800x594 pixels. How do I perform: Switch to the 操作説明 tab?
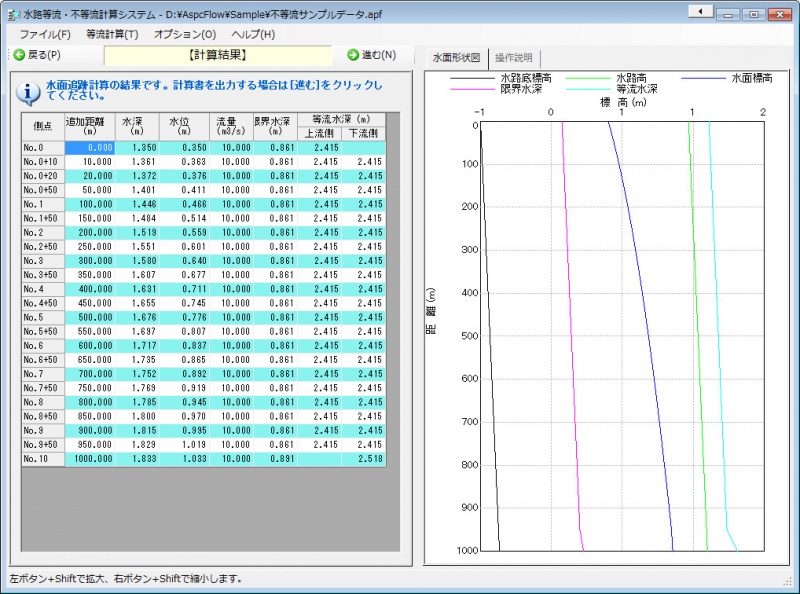[514, 58]
